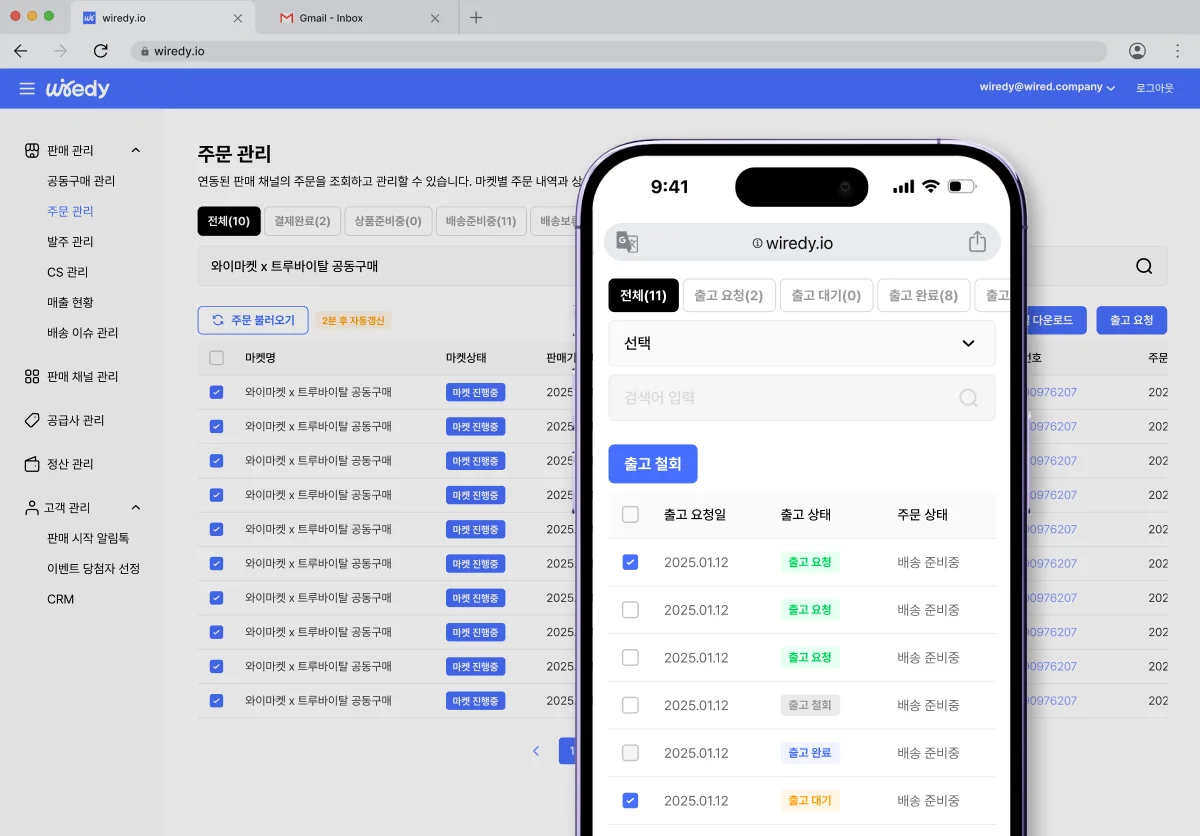This screenshot has width=1200, height=836.
Task: Click the previous page arrow in pagination
Action: click(x=536, y=751)
